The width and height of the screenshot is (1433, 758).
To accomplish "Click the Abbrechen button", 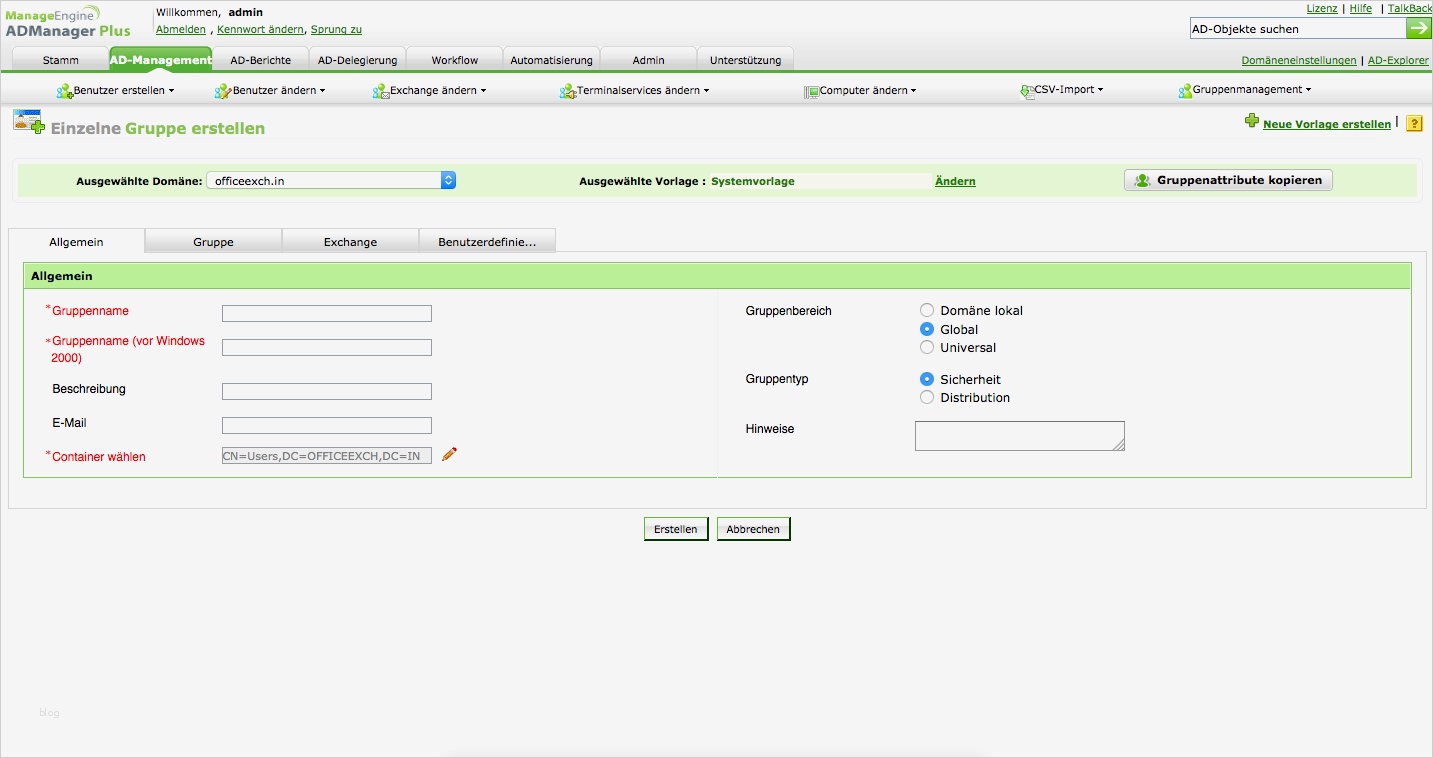I will 754,529.
